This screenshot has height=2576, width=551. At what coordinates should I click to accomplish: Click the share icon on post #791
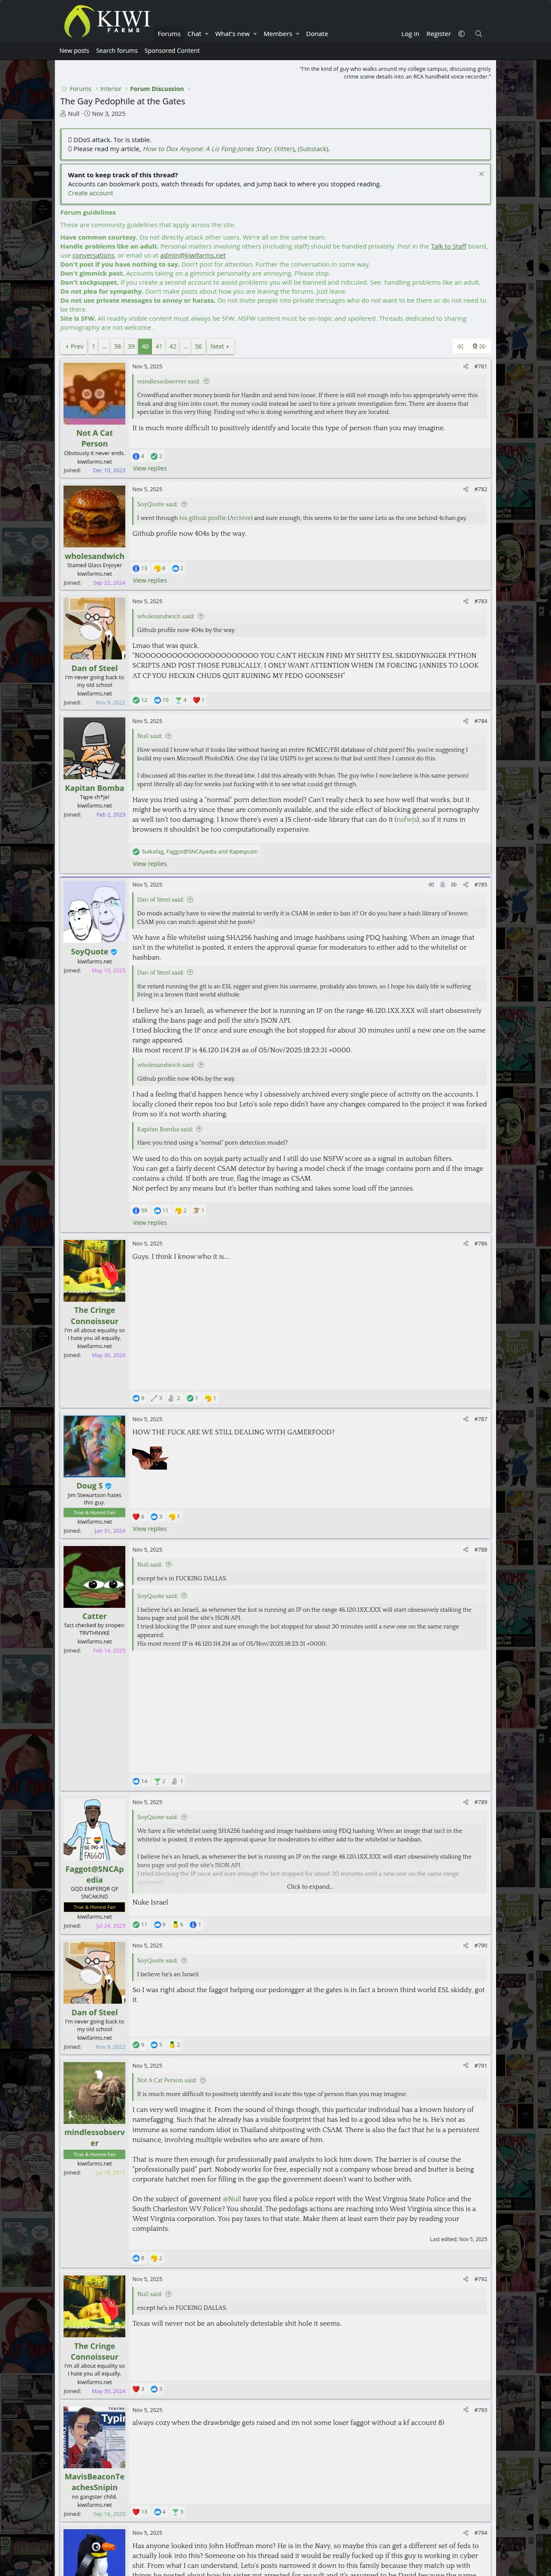[x=466, y=2065]
